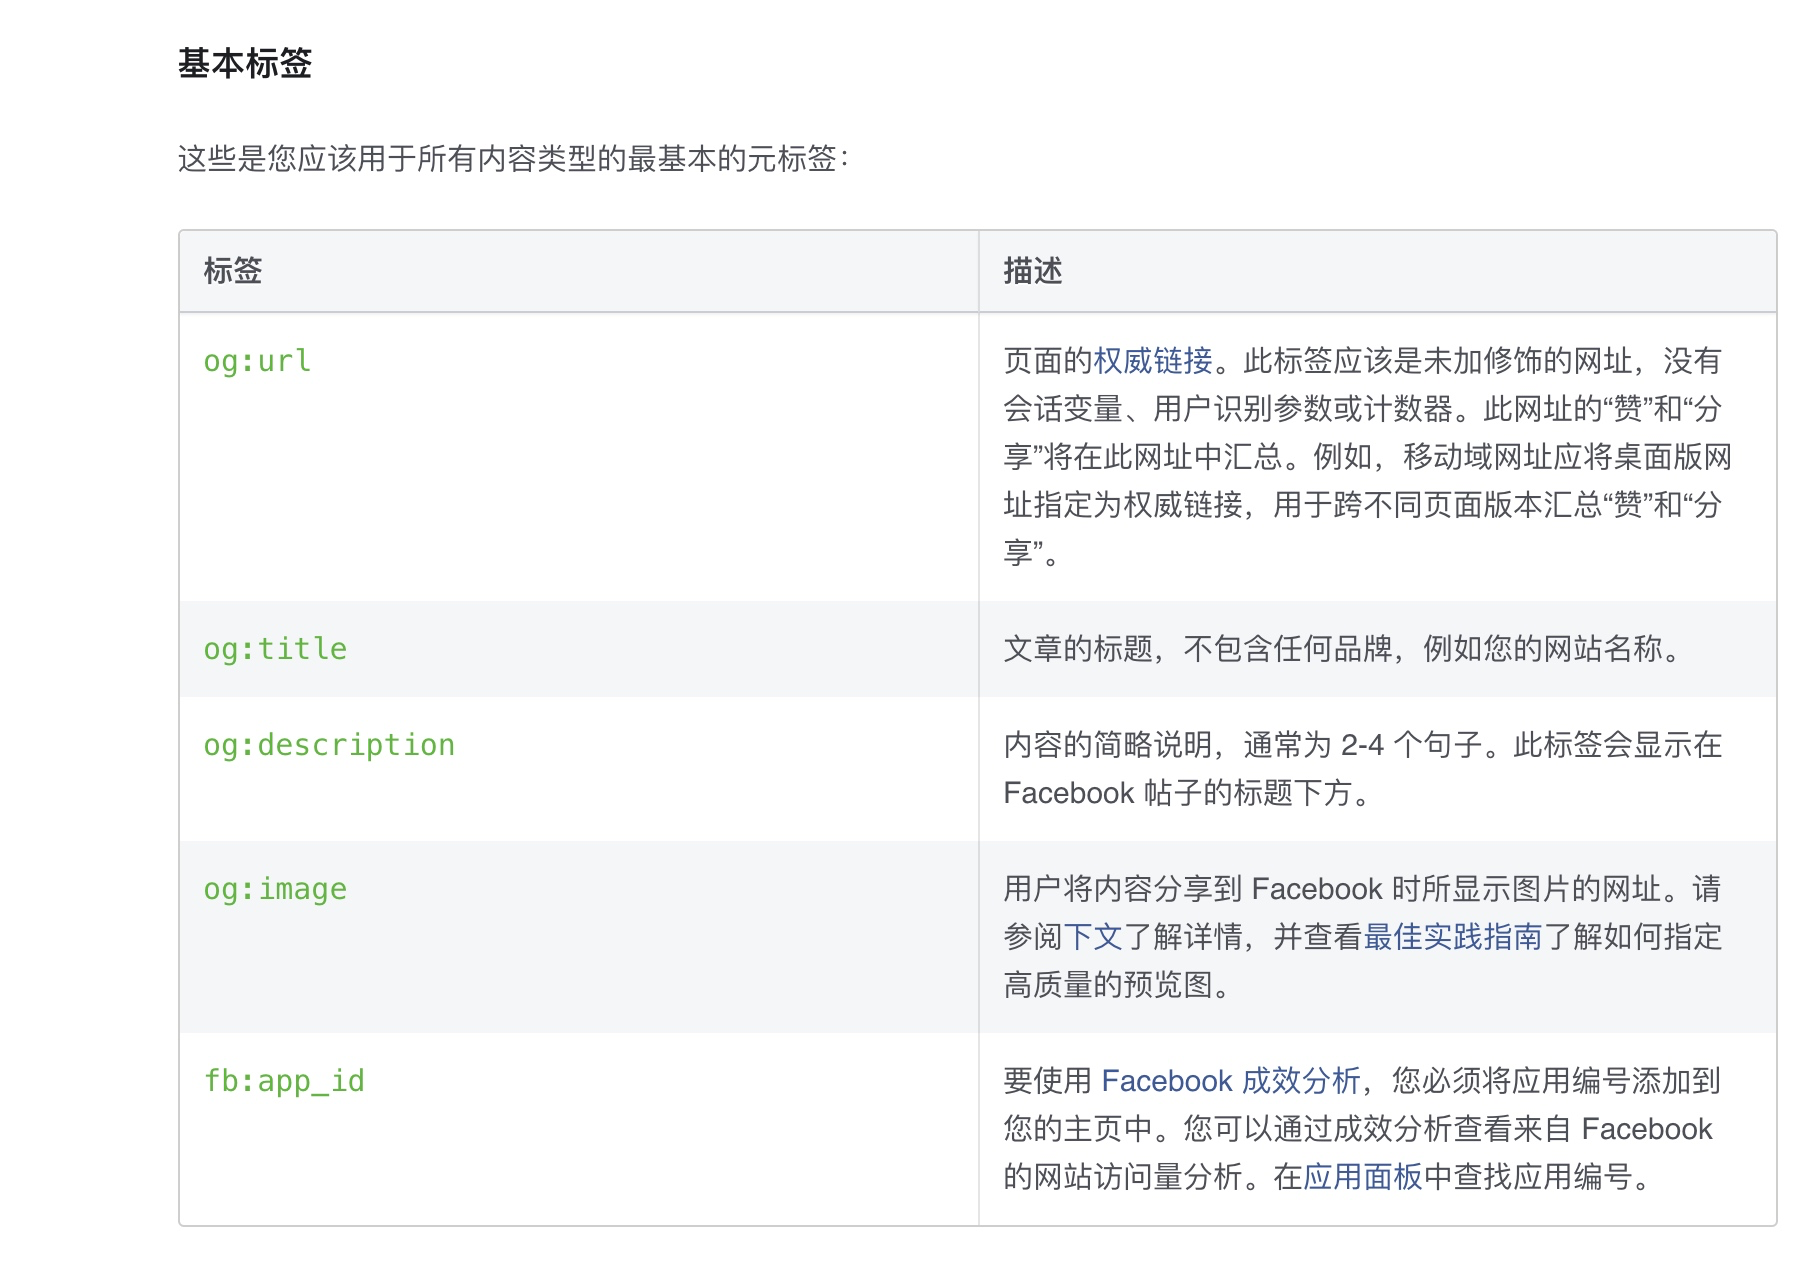
Task: Open the 权威链接 hyperlink
Action: coord(1153,361)
